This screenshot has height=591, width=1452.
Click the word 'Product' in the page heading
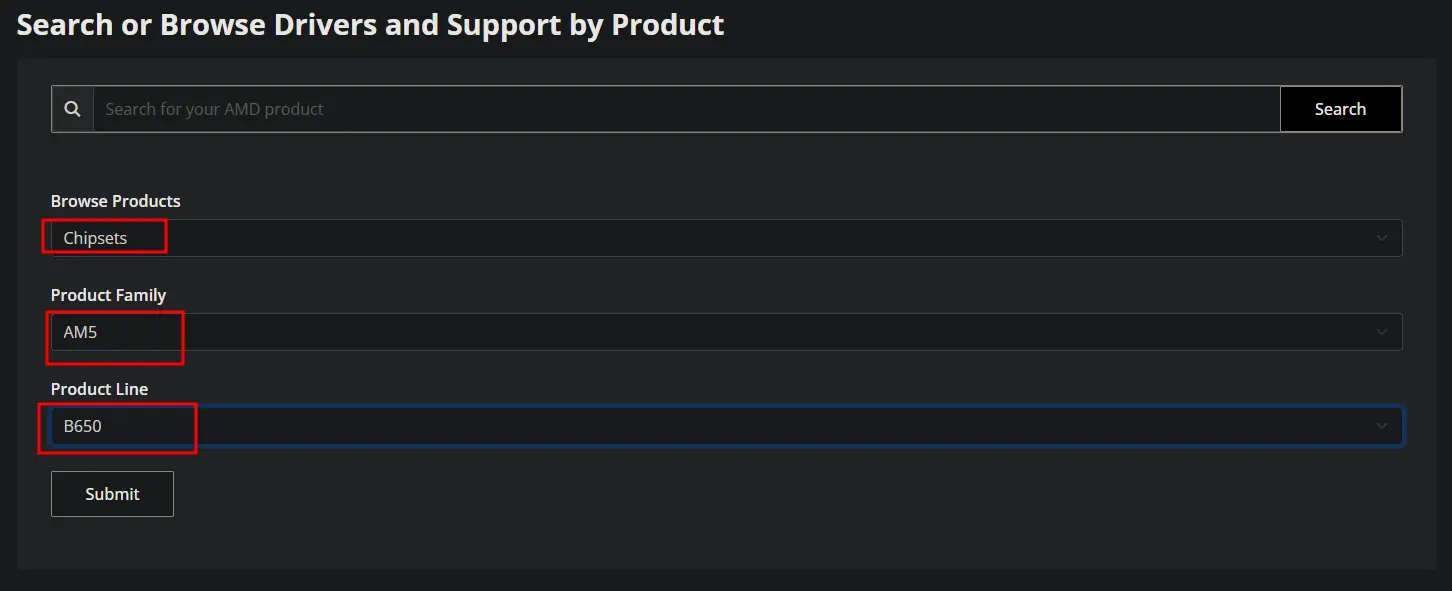[x=668, y=24]
